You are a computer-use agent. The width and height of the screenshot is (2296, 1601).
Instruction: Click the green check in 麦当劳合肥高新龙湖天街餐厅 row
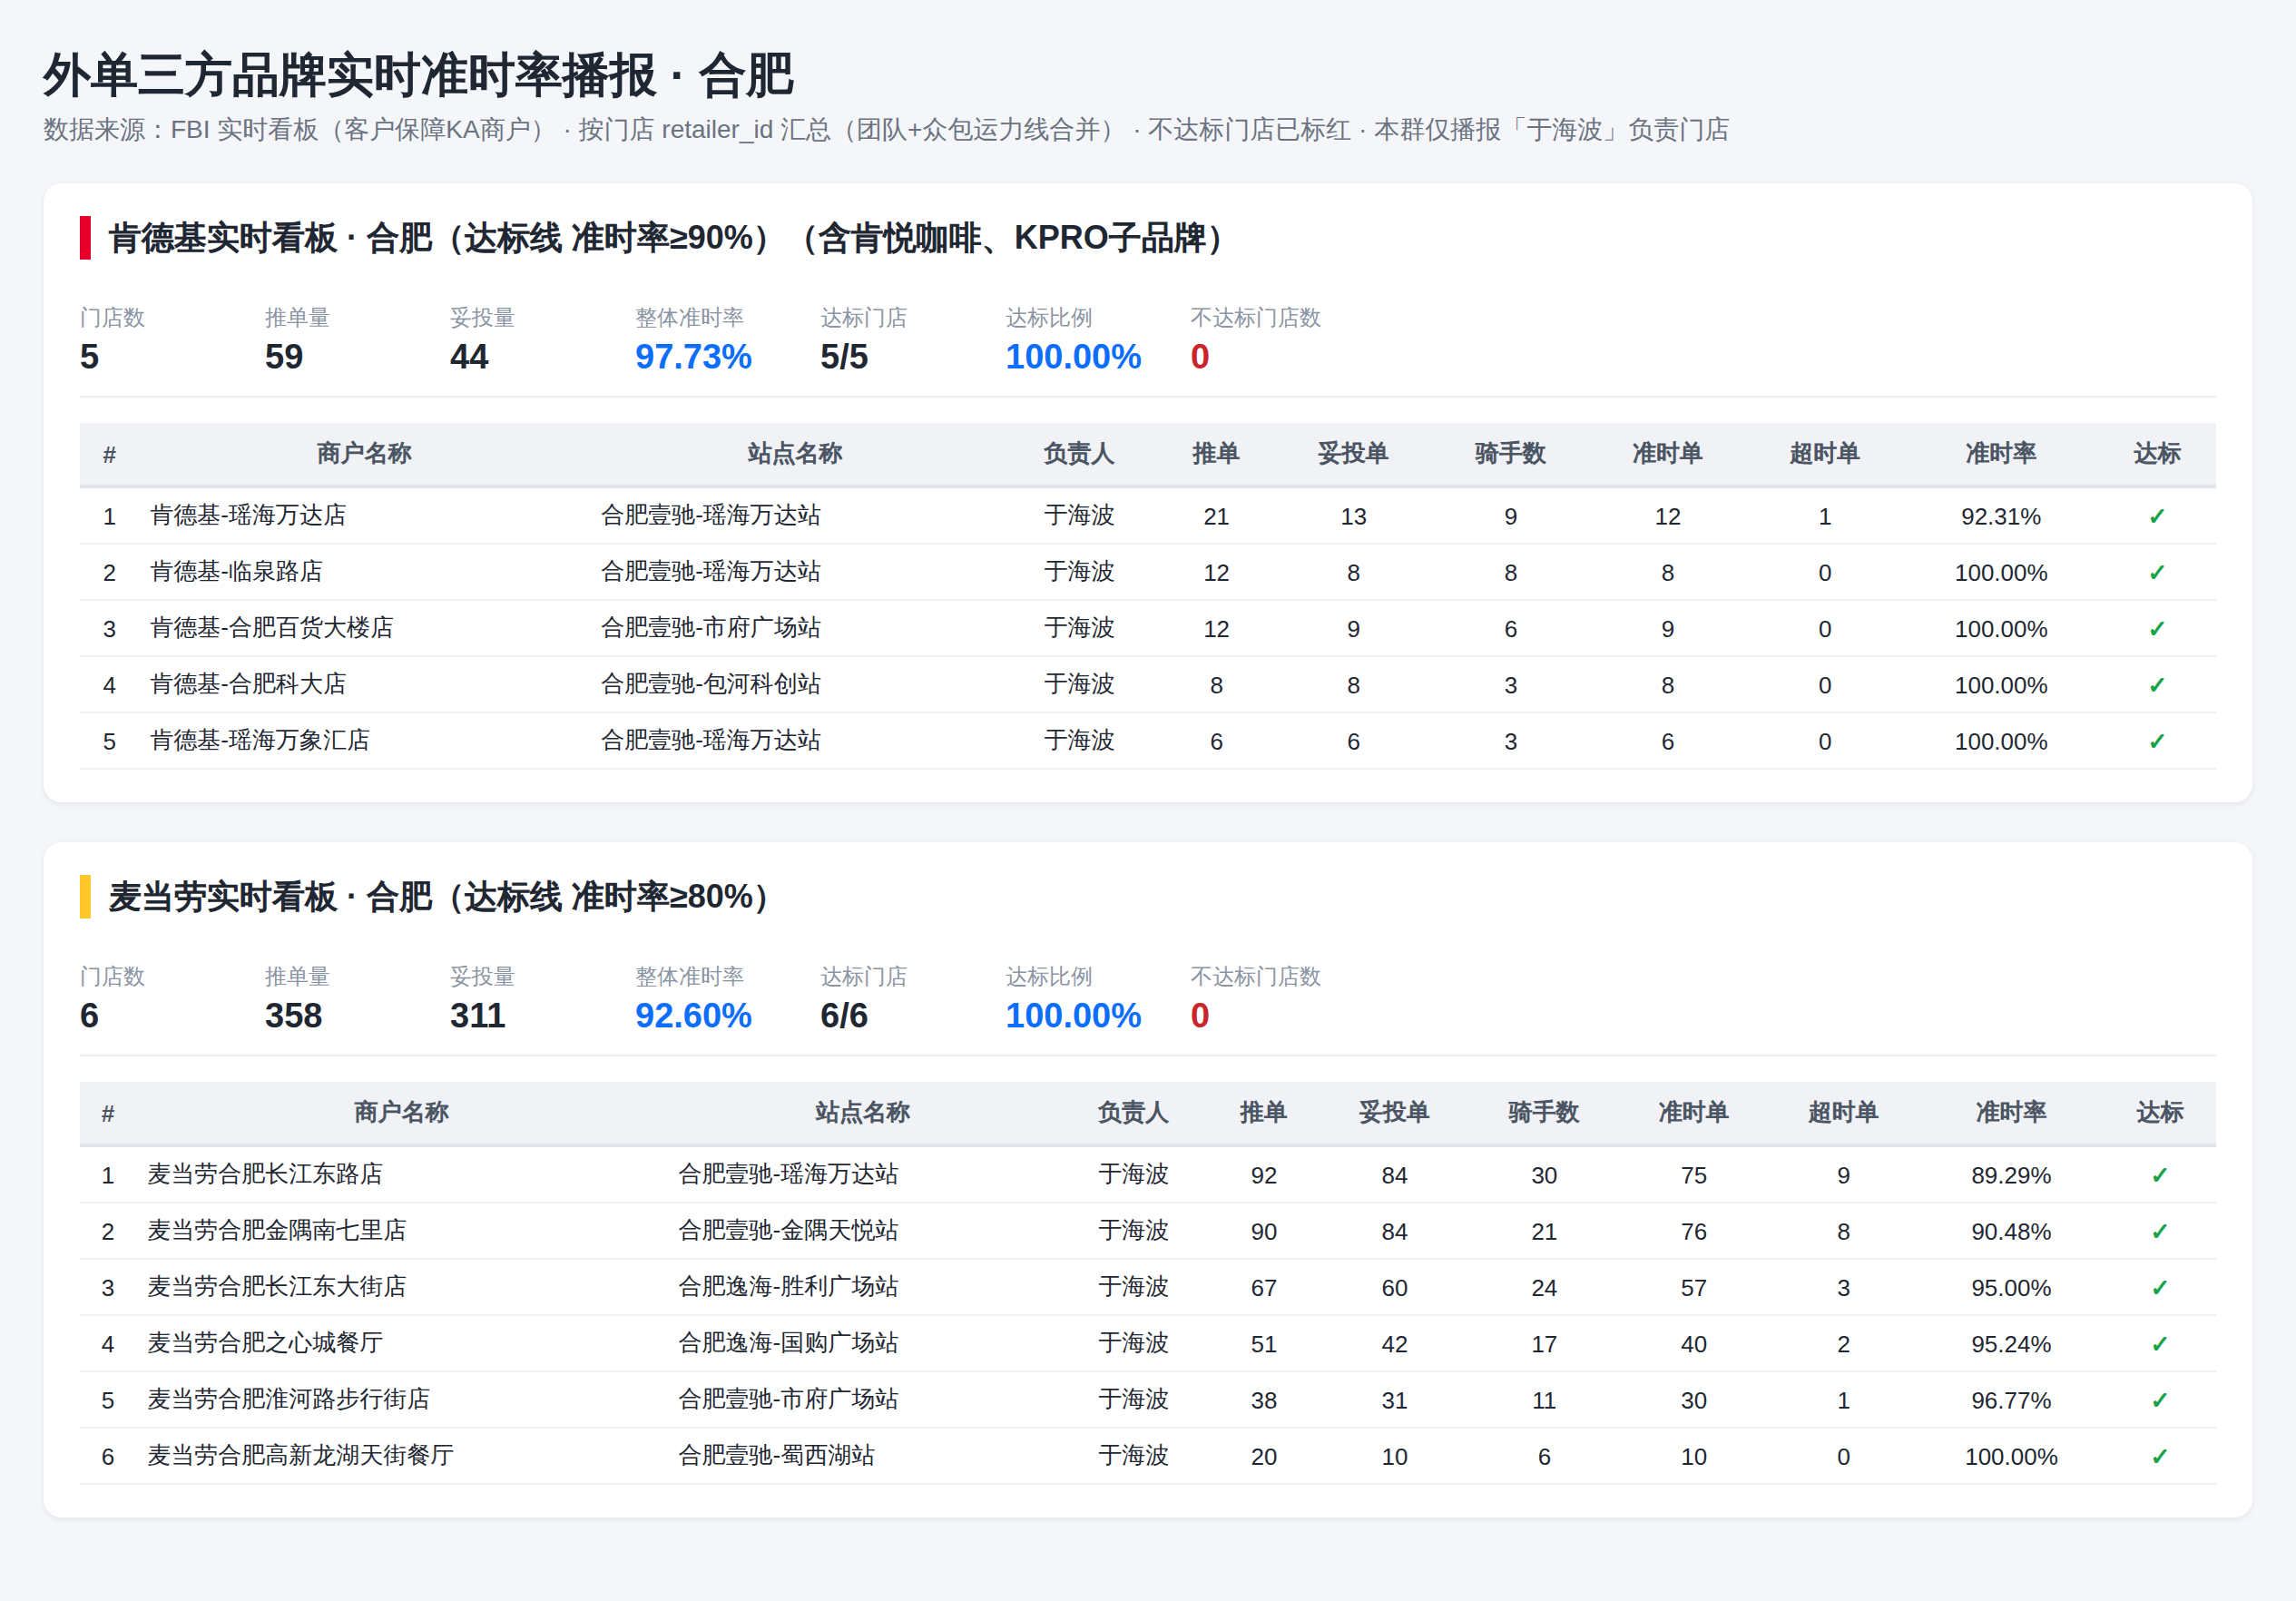(x=2160, y=1456)
